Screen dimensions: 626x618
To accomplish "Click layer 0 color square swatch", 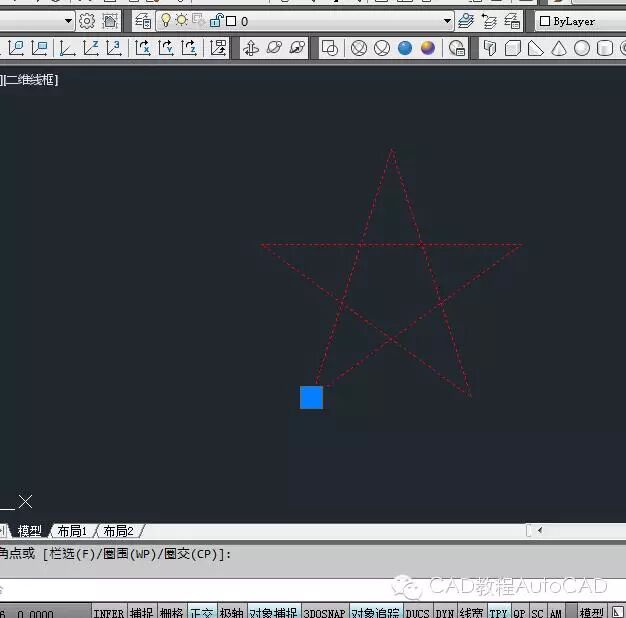I will (231, 21).
